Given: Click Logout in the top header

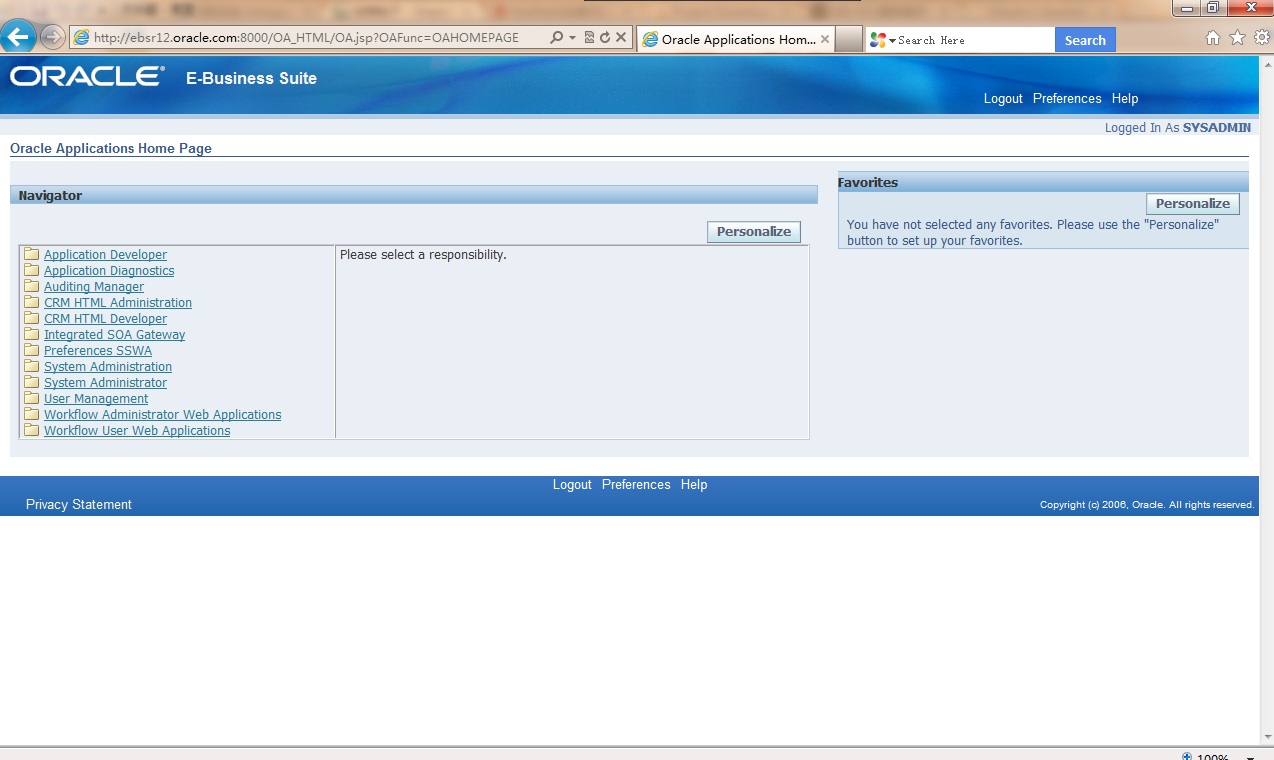Looking at the screenshot, I should point(1003,98).
